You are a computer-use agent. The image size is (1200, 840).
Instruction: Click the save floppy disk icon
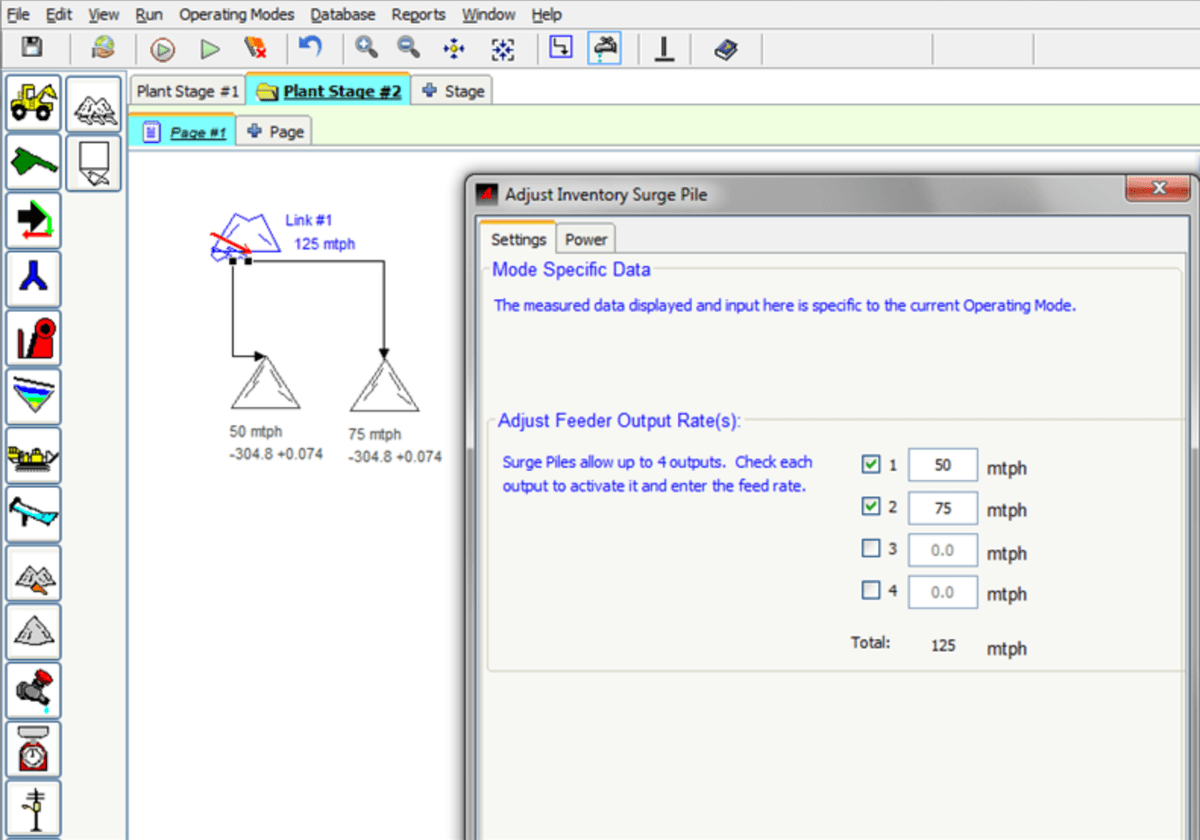click(32, 48)
